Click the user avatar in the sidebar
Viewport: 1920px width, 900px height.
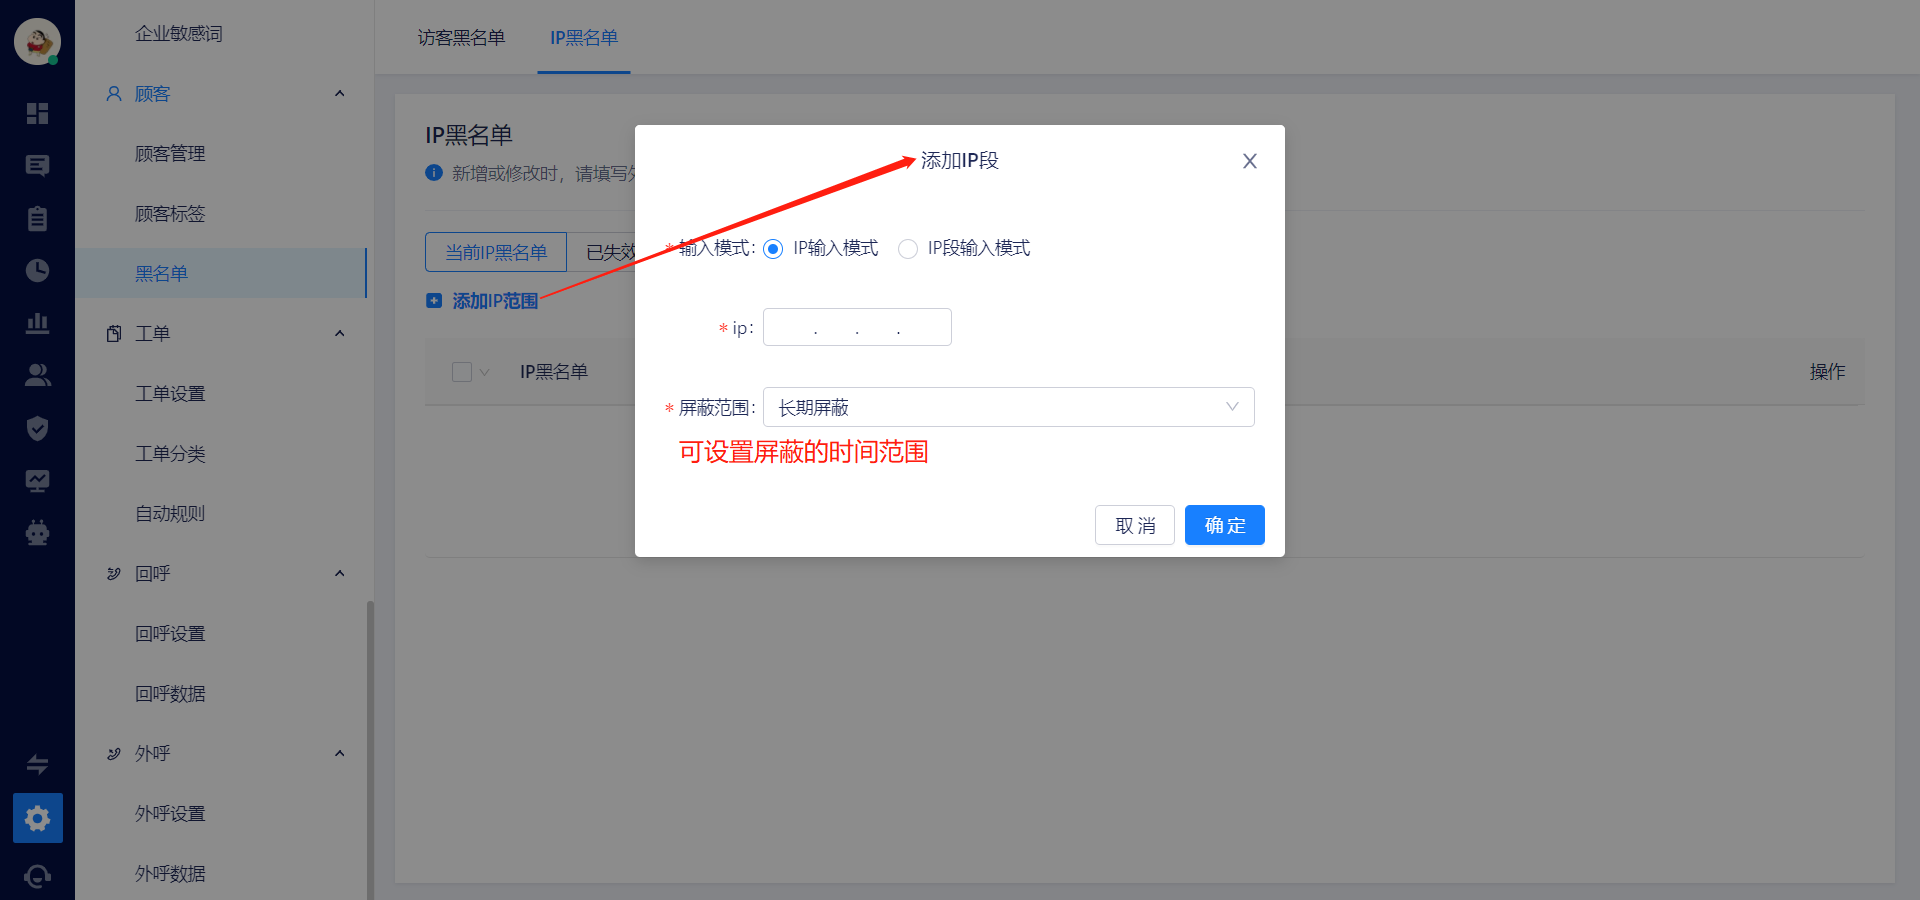point(37,42)
